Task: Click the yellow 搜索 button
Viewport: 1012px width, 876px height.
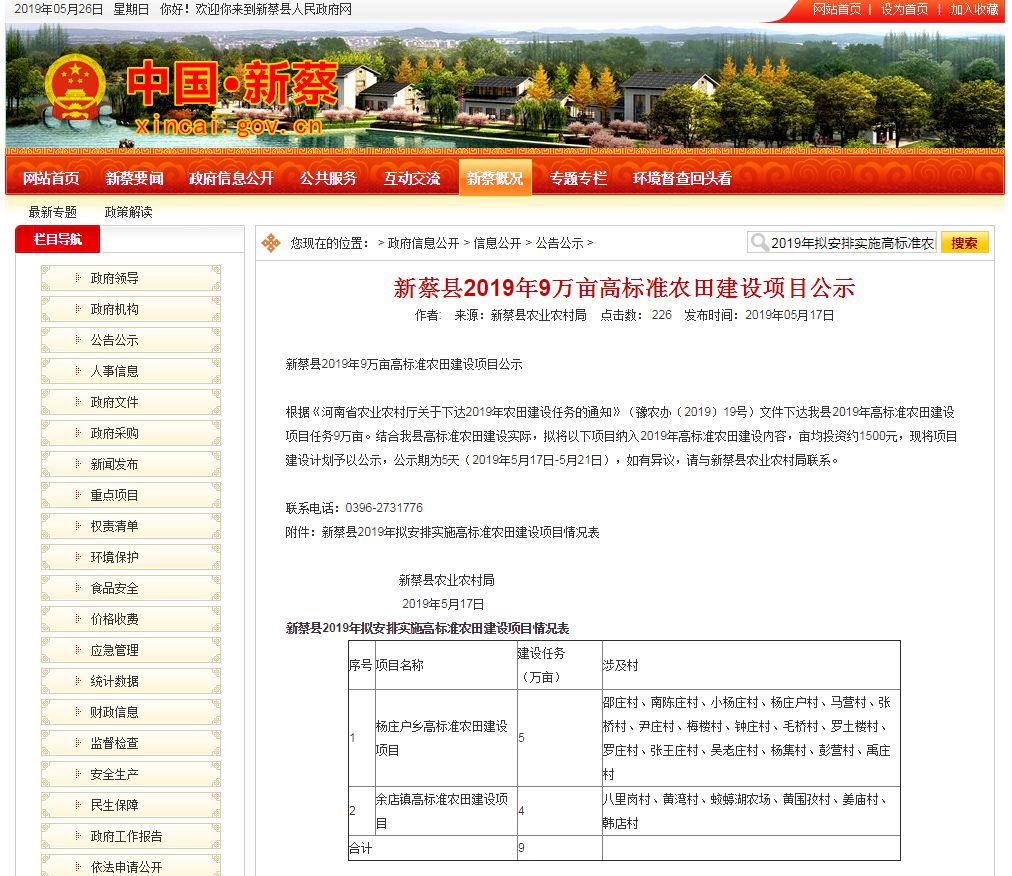Action: click(964, 243)
